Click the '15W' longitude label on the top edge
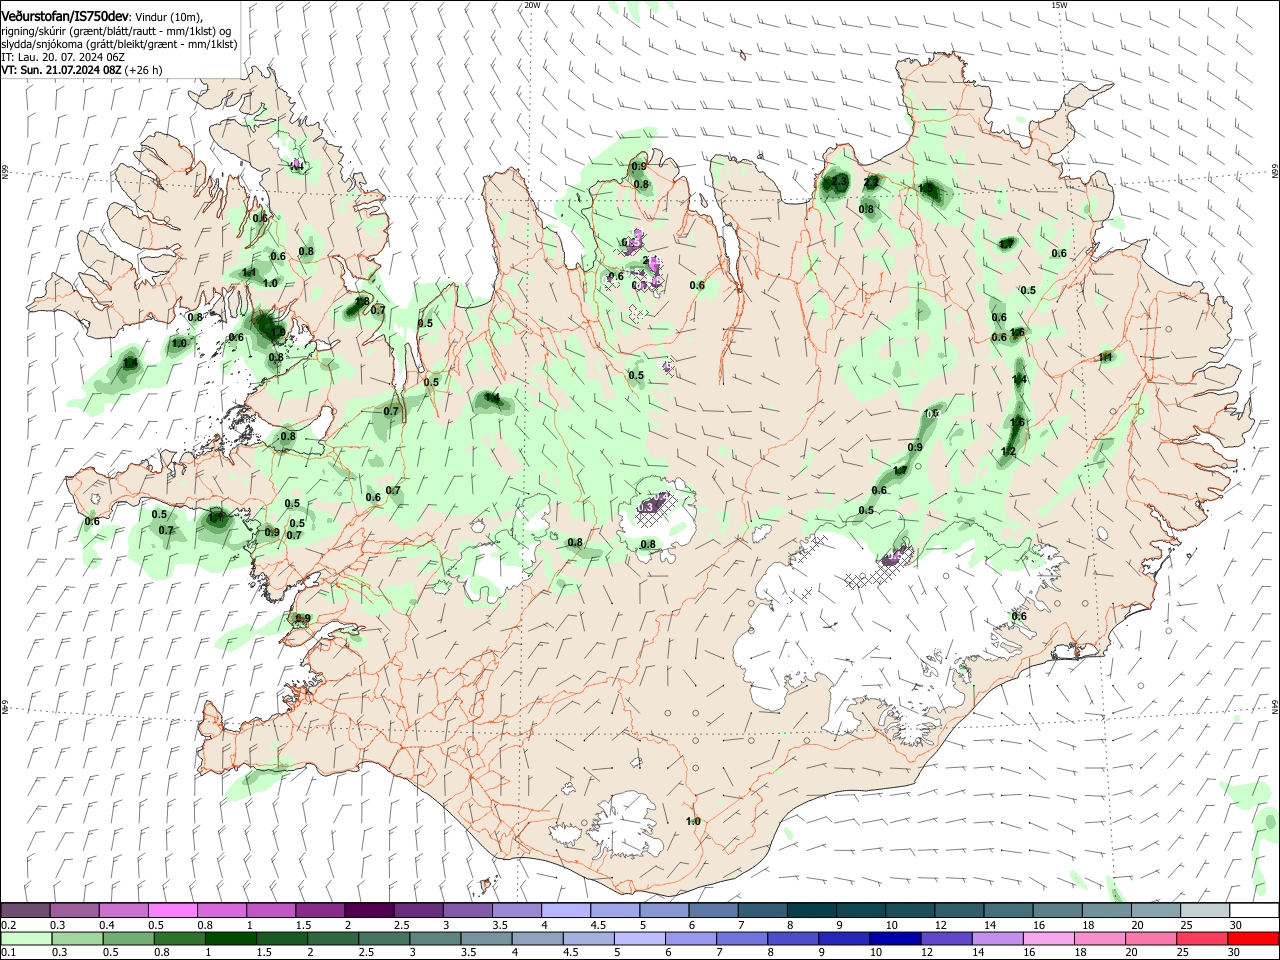 tap(1058, 5)
